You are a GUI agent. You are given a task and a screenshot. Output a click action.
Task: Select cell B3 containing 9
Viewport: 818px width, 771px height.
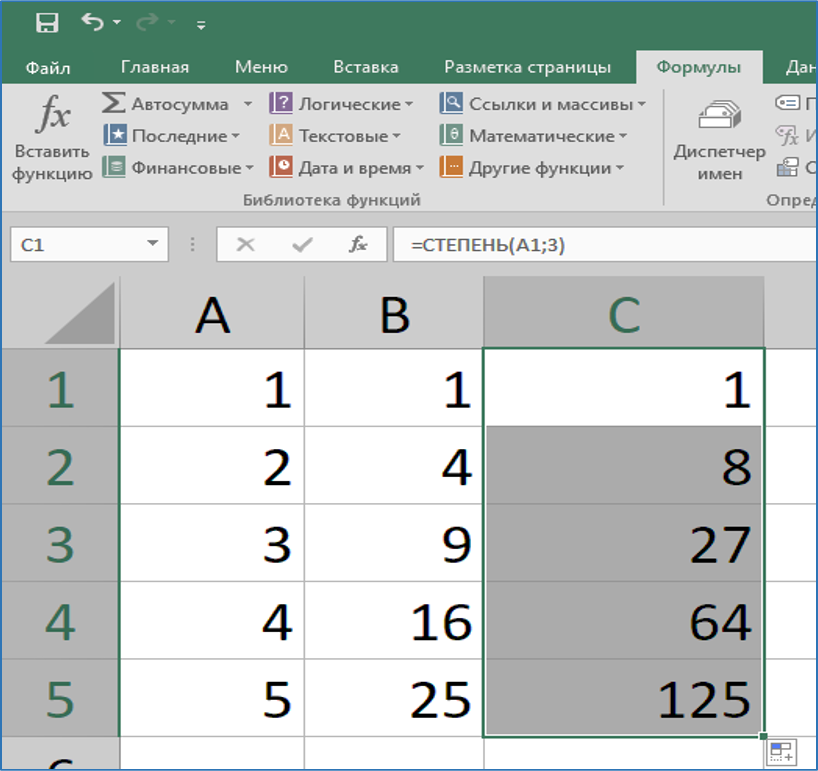(394, 543)
